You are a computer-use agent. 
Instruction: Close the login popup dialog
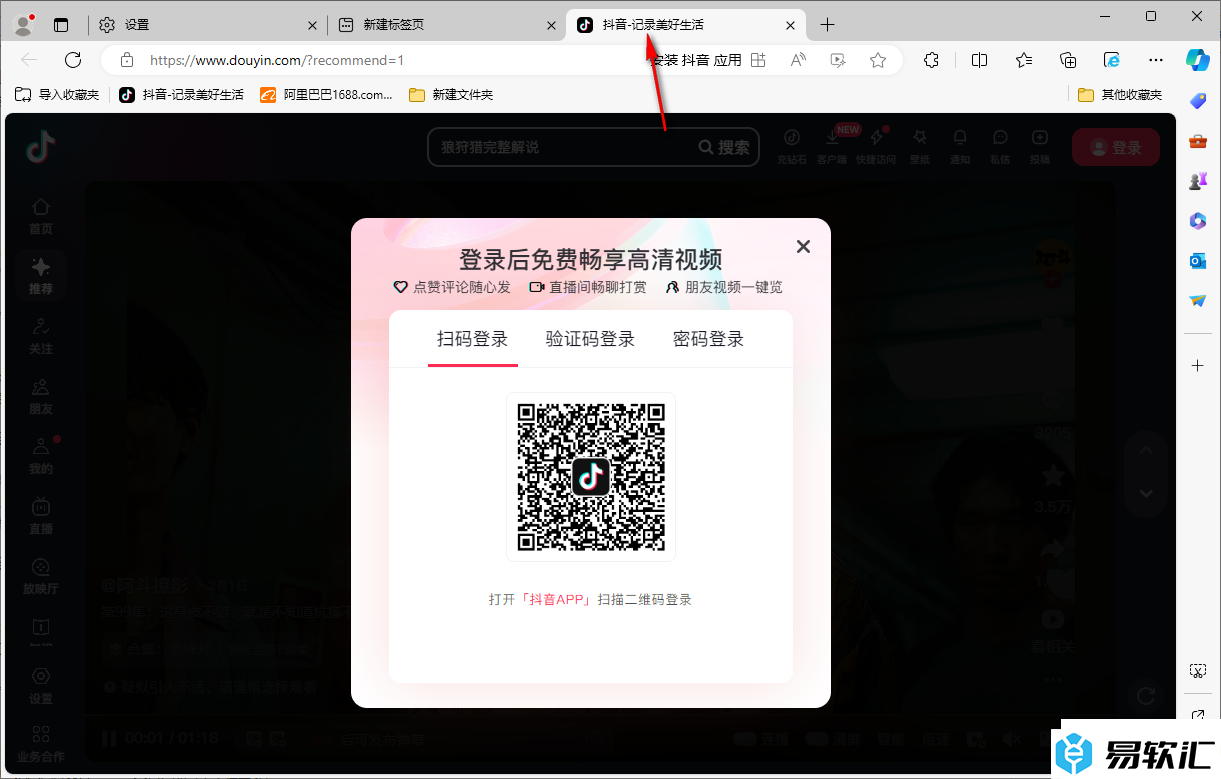pyautogui.click(x=802, y=247)
